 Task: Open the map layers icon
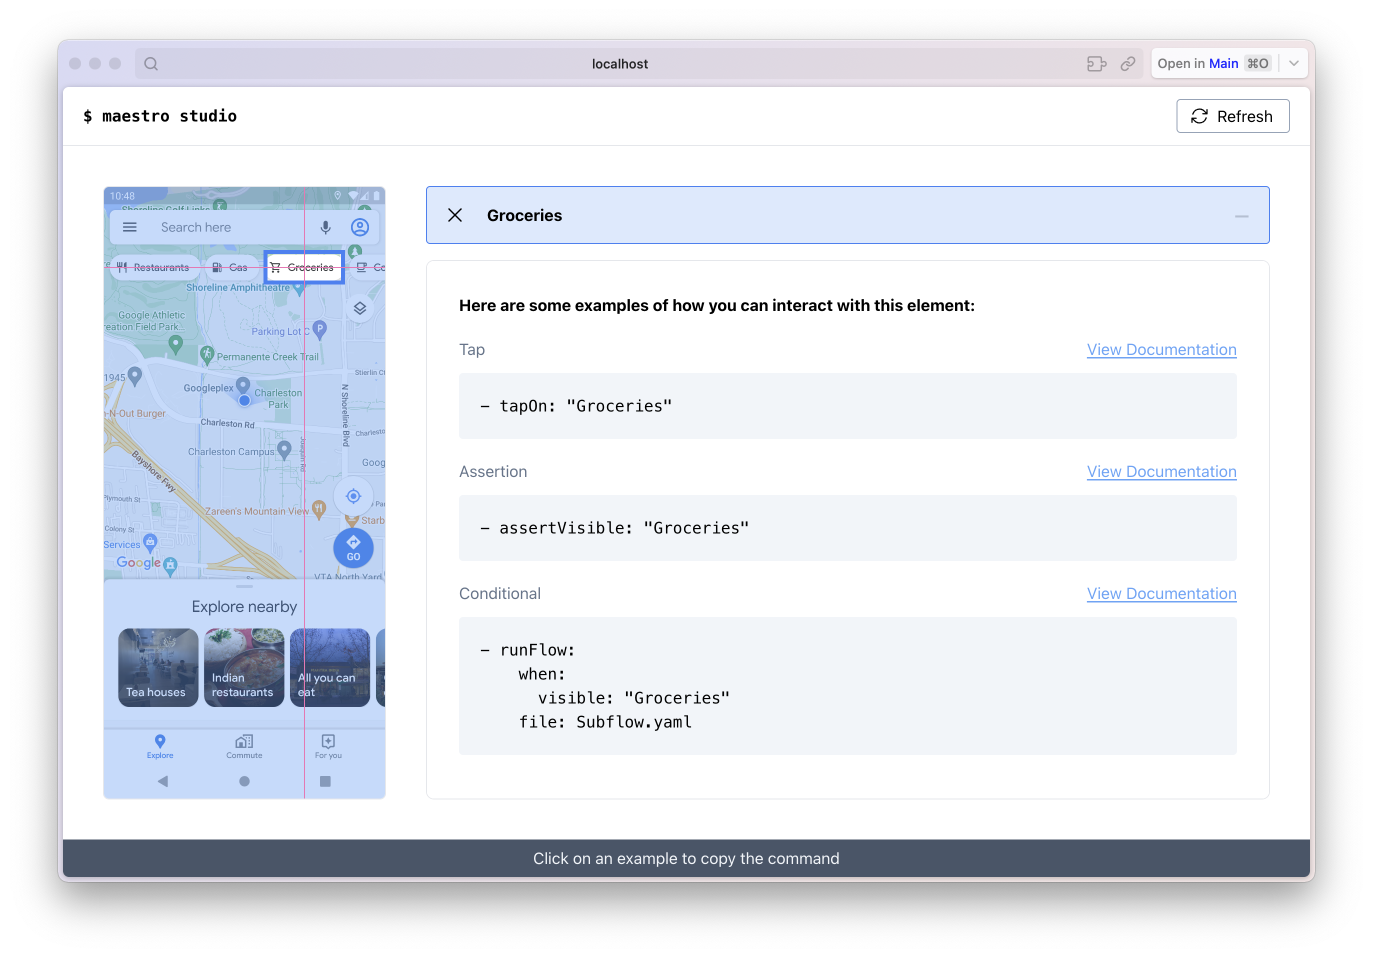(360, 308)
